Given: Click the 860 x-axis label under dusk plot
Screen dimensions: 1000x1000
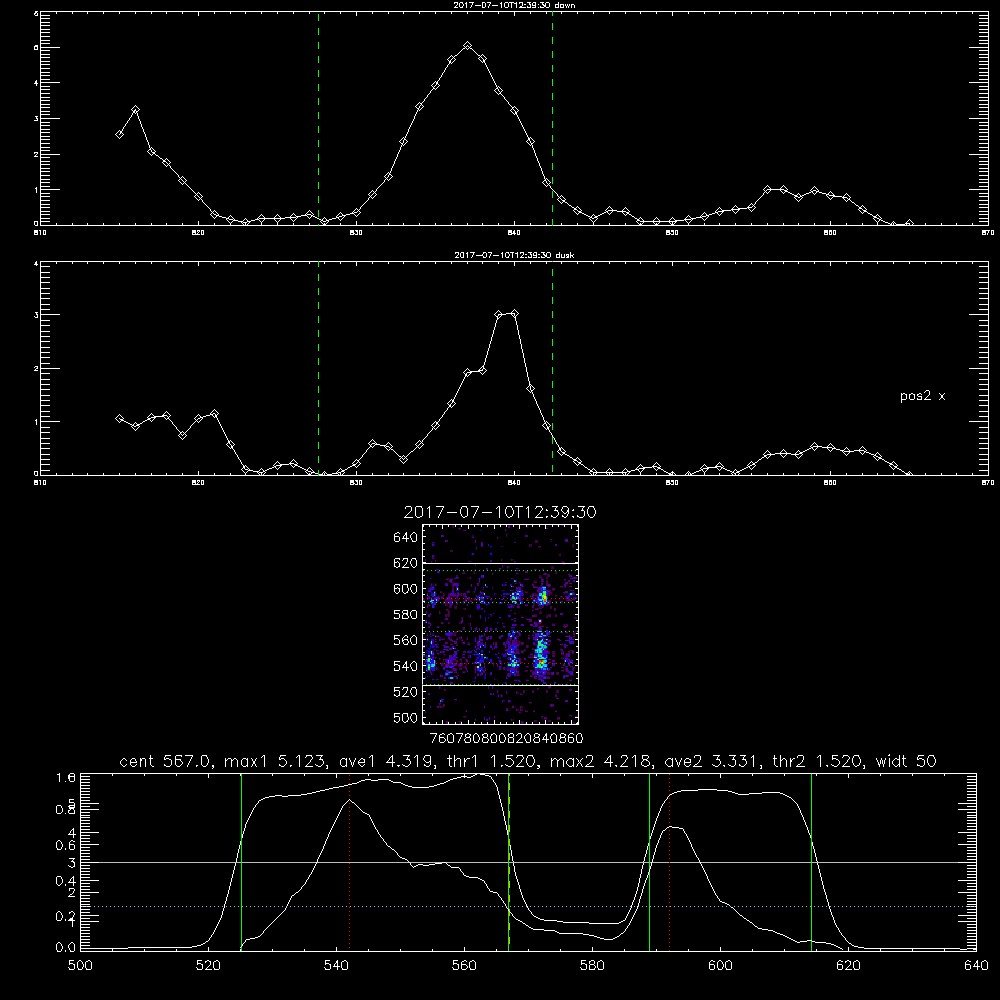Looking at the screenshot, I should tap(830, 483).
